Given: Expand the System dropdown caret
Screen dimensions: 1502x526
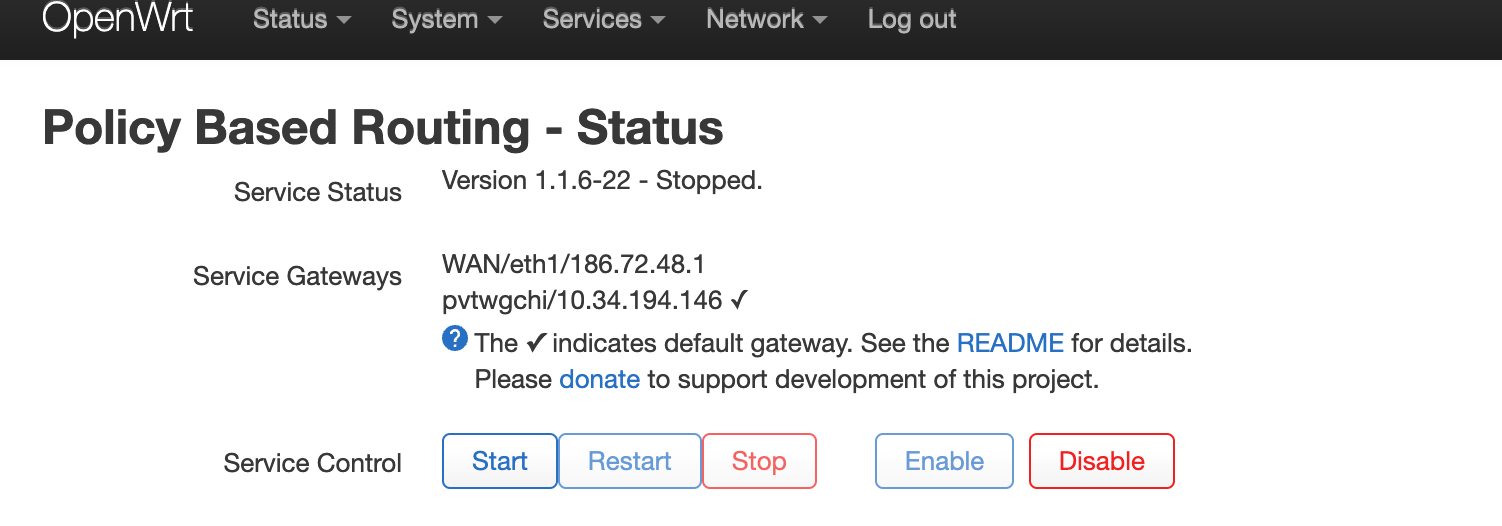Looking at the screenshot, I should coord(494,21).
